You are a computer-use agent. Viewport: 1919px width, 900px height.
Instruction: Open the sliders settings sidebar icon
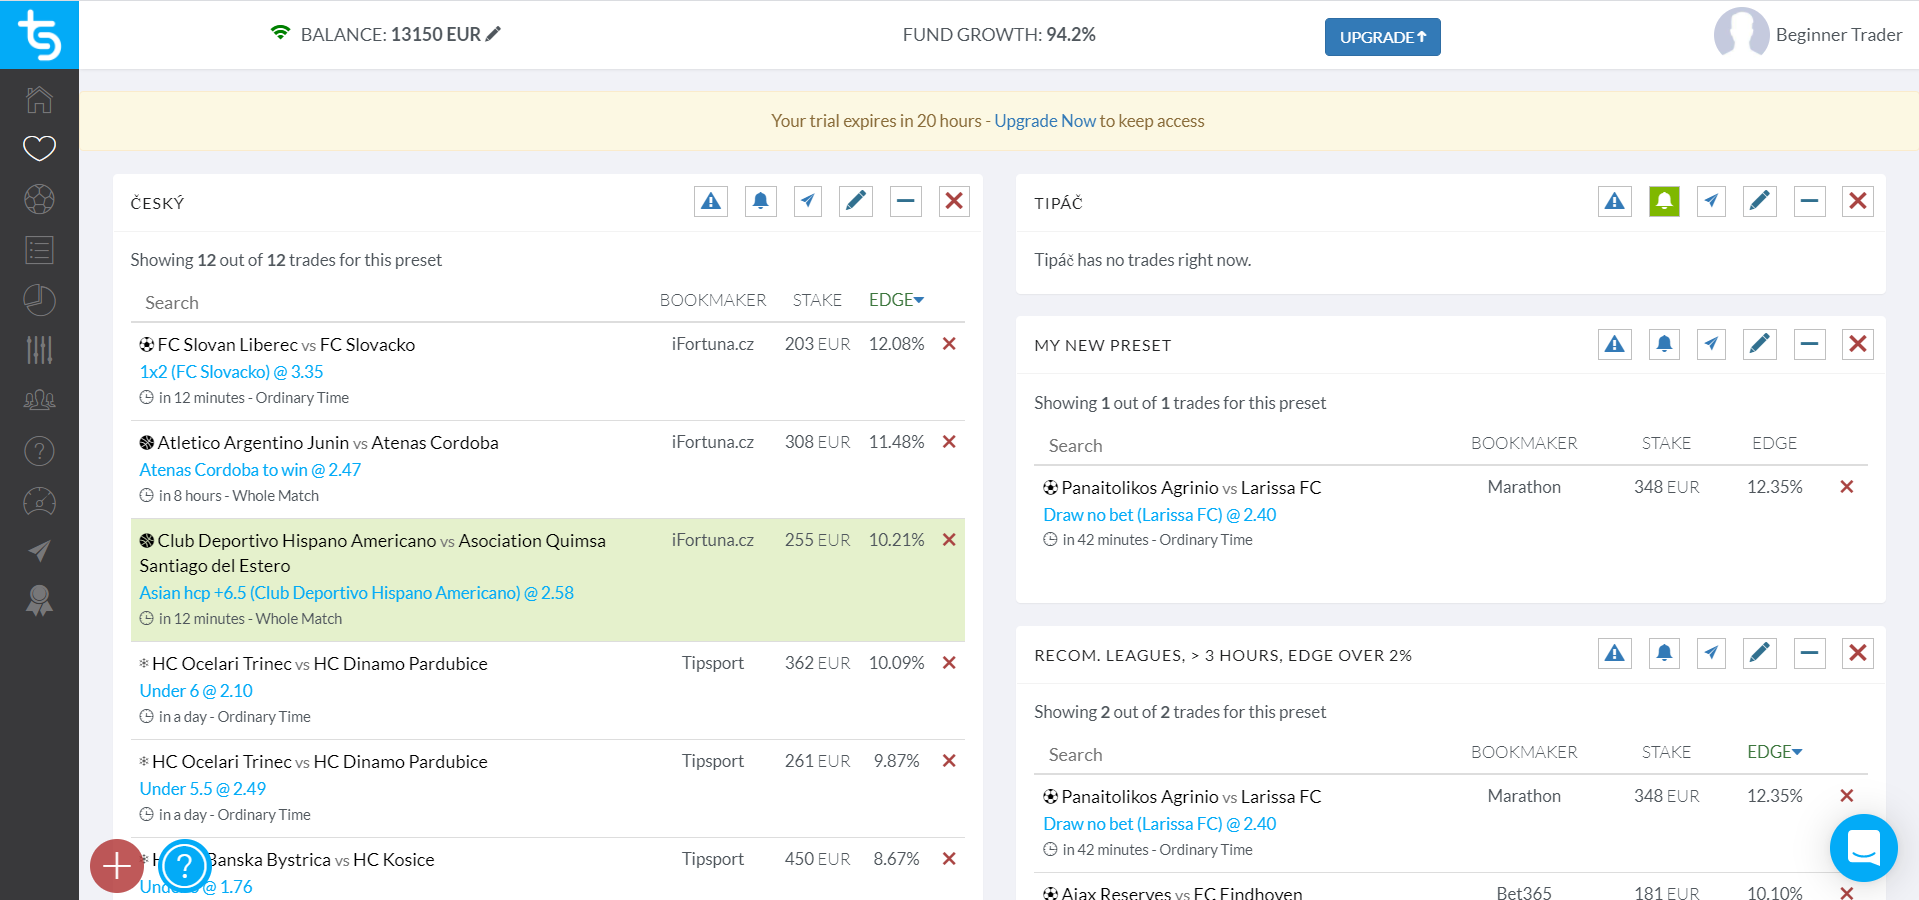pyautogui.click(x=39, y=350)
